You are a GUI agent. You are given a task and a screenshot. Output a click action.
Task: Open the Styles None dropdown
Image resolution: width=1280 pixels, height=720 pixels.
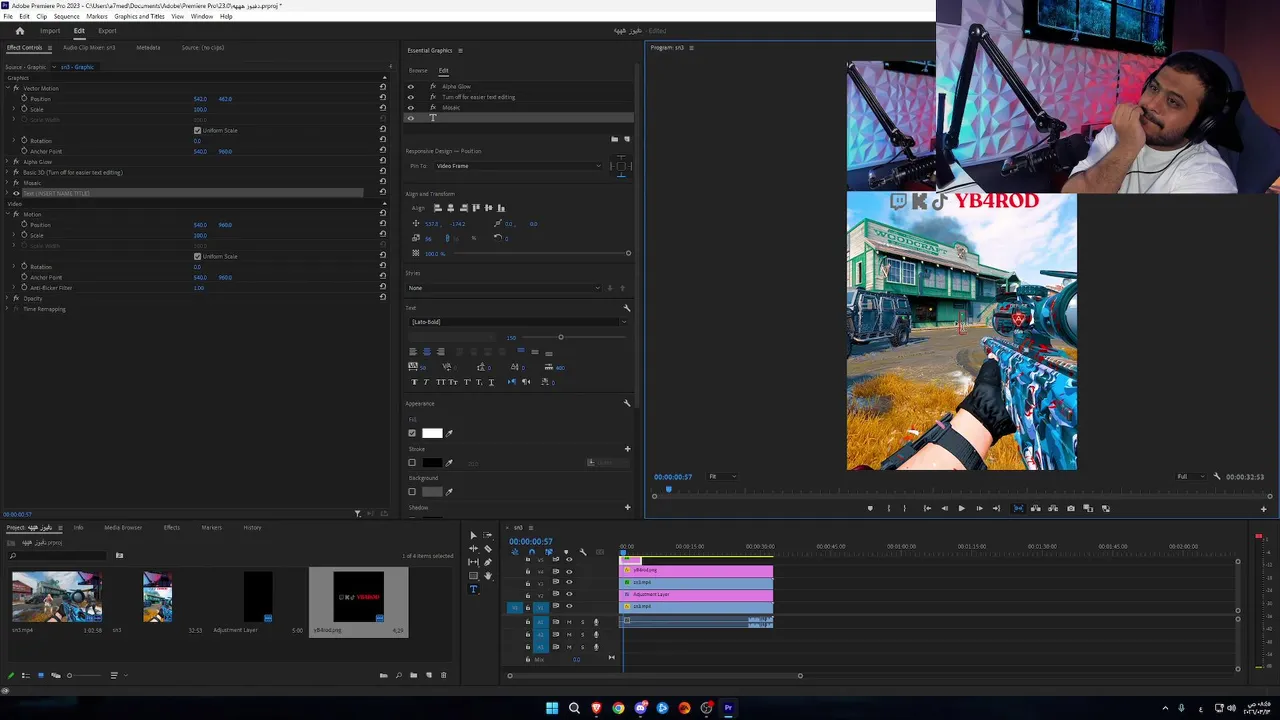503,288
